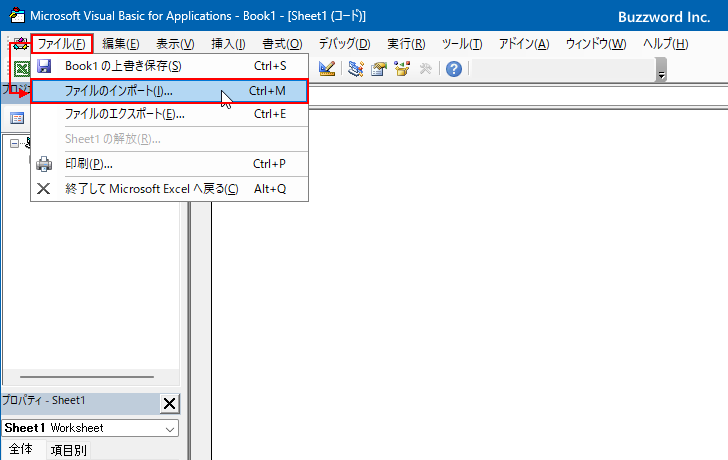Choose ファイルのインポート(I)... menu item

click(169, 91)
